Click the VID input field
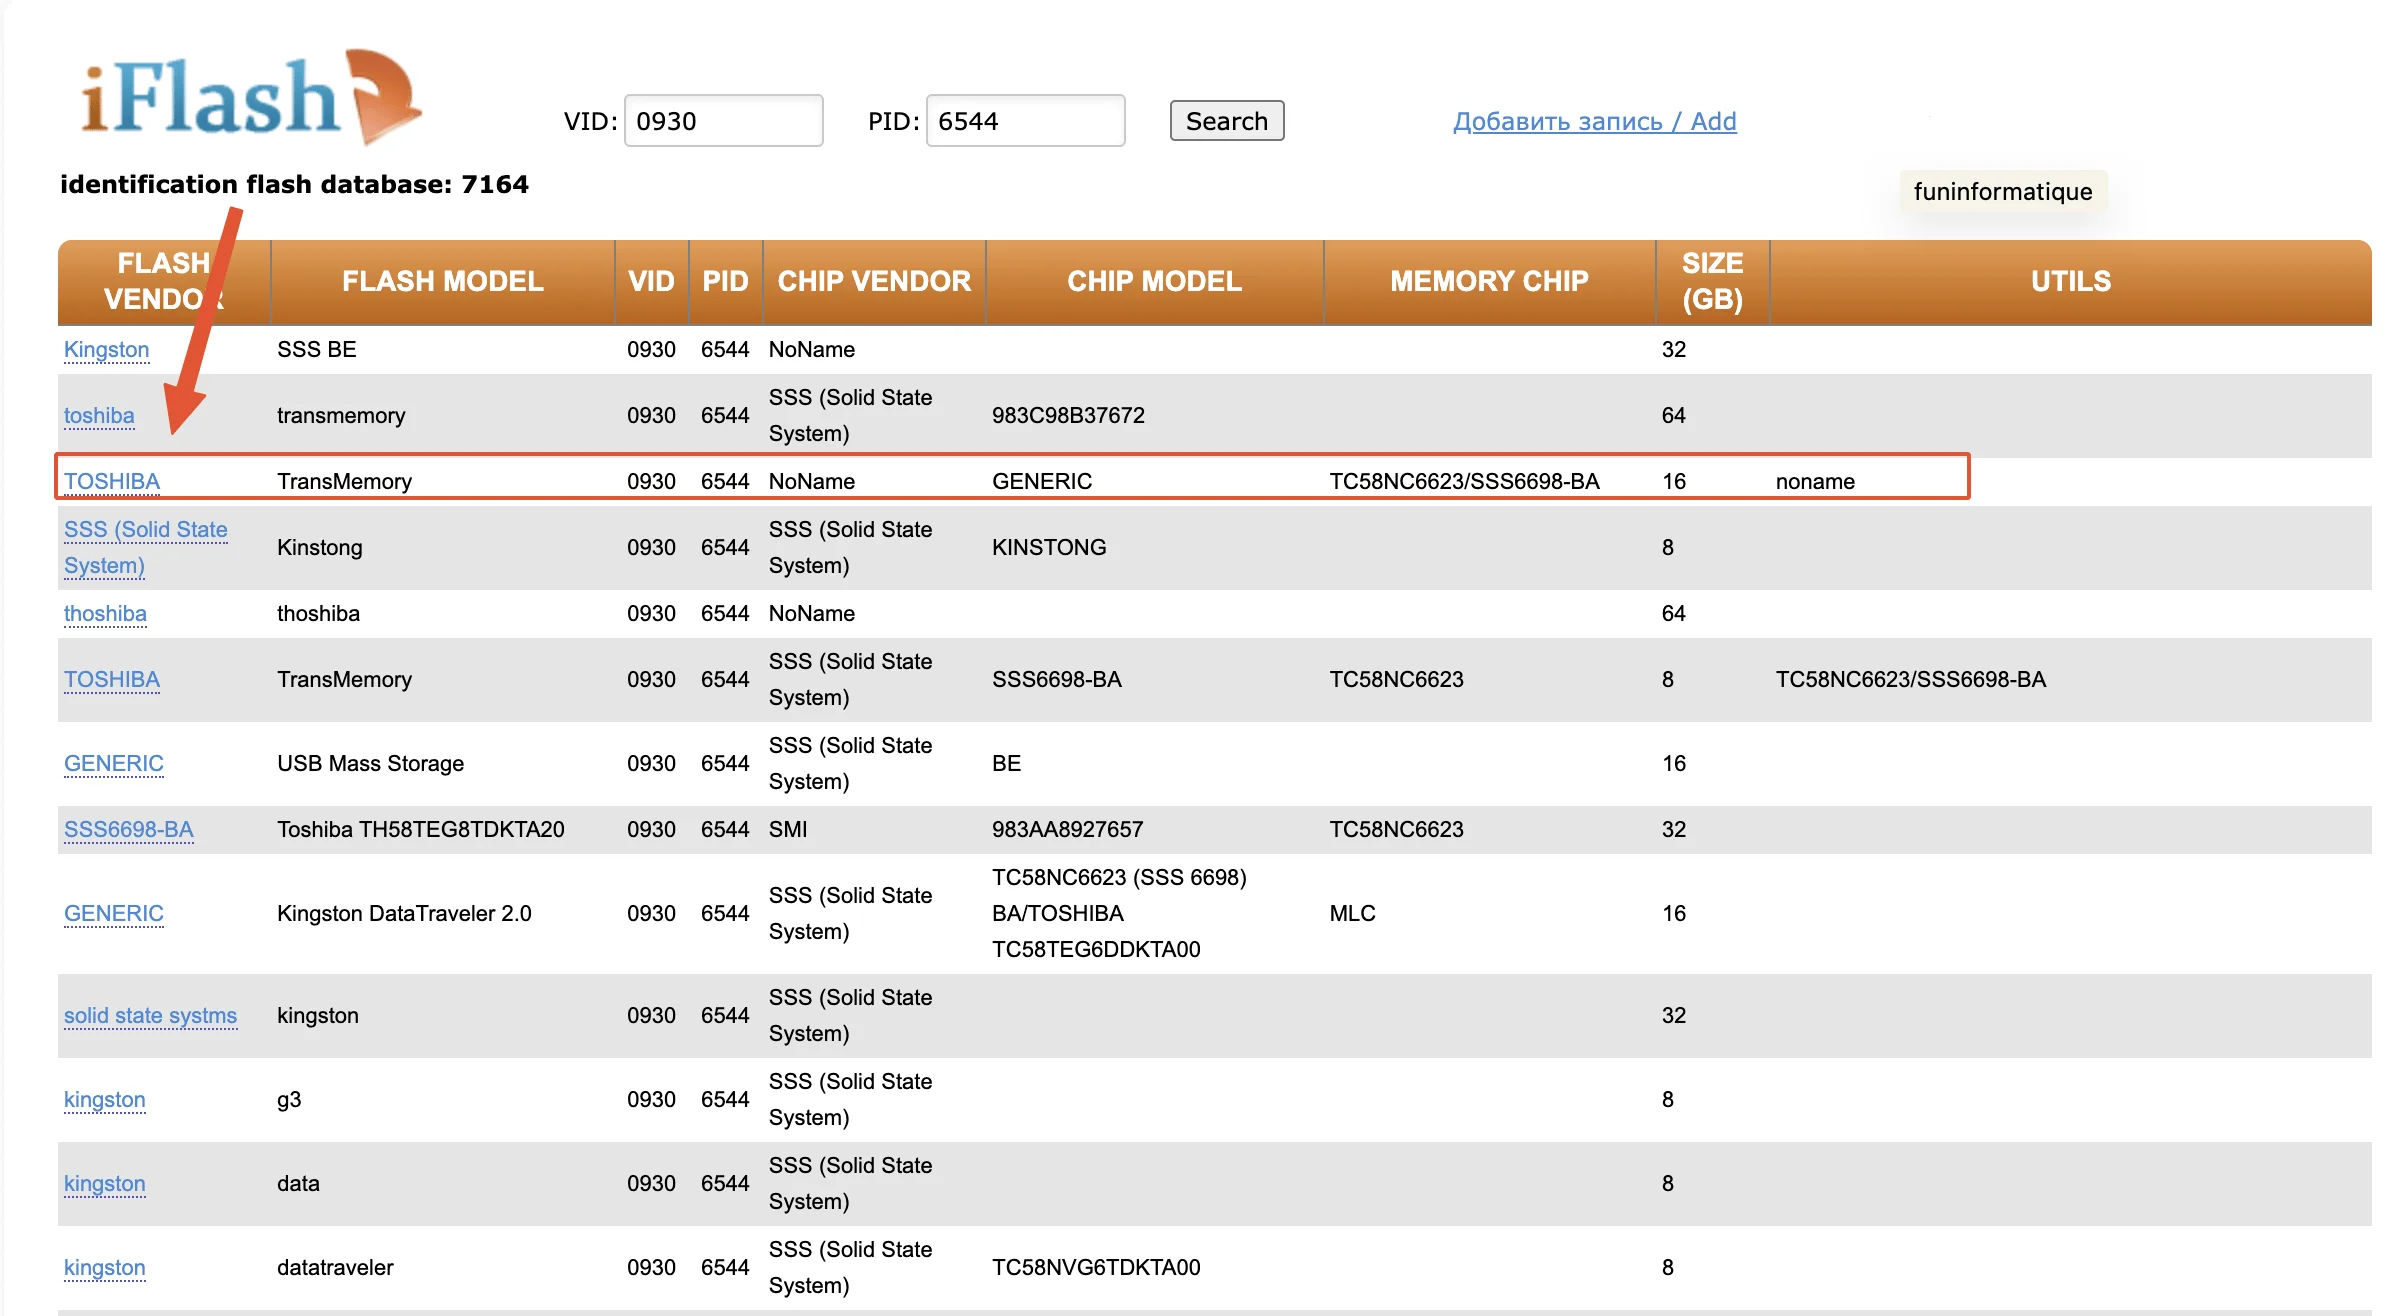 click(x=723, y=121)
